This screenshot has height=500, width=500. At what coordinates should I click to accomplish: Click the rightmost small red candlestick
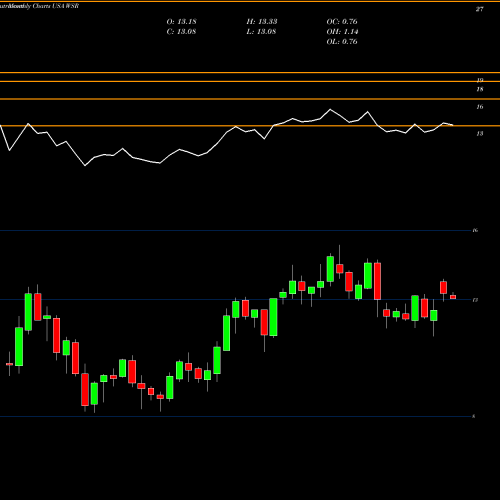pos(453,297)
